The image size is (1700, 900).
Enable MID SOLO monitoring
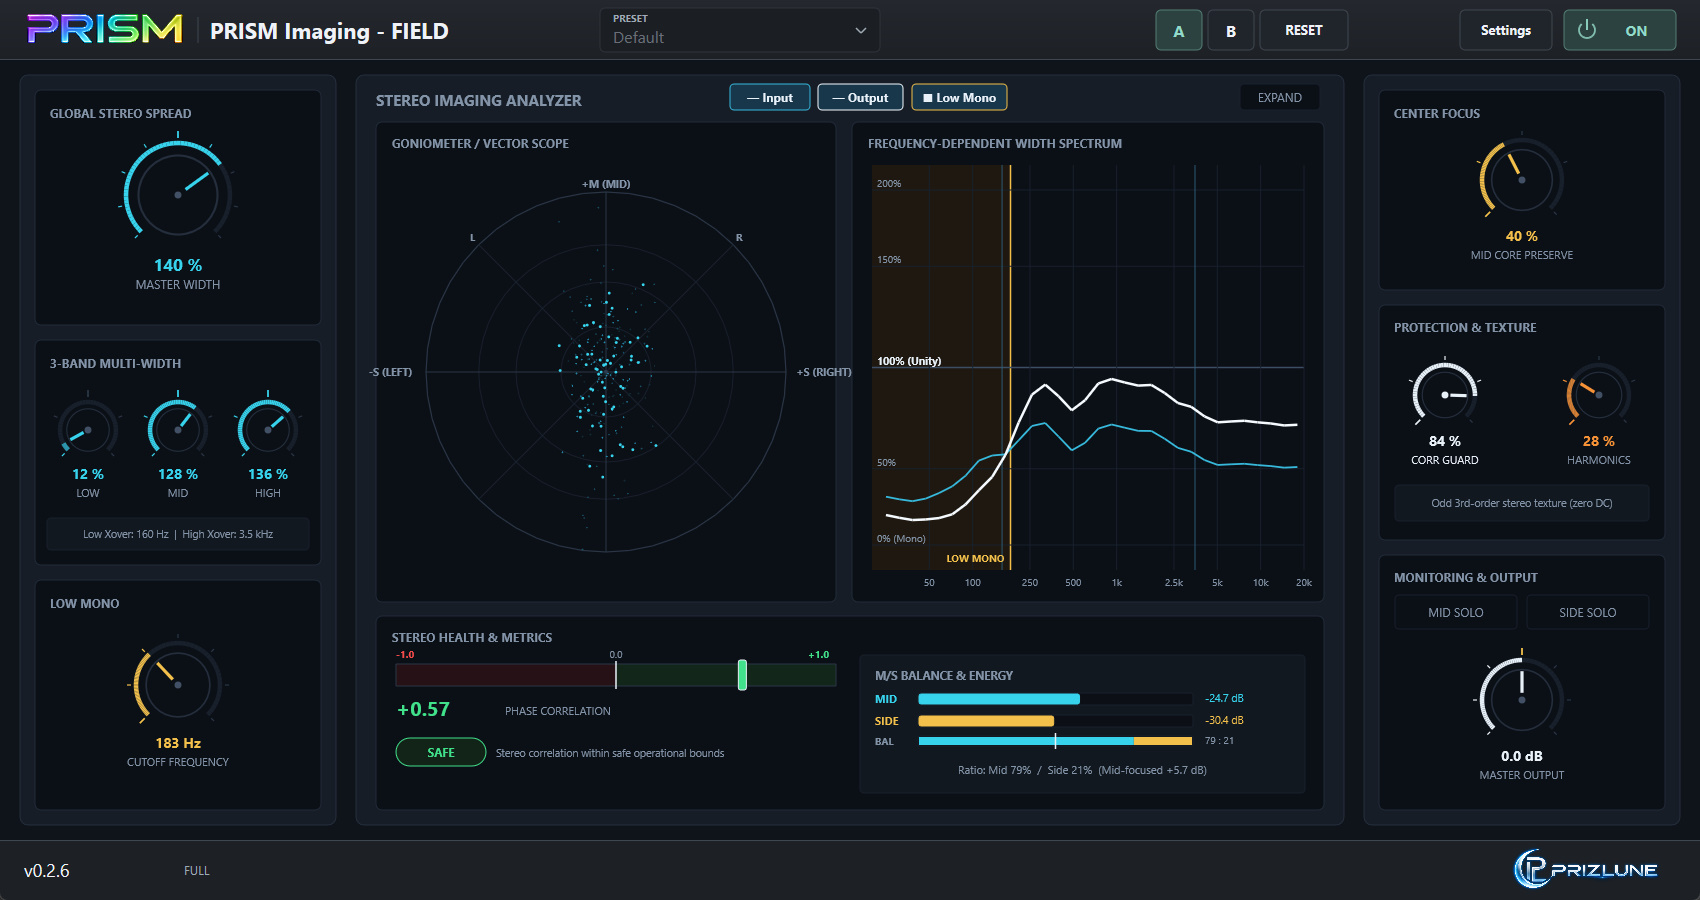(1456, 612)
